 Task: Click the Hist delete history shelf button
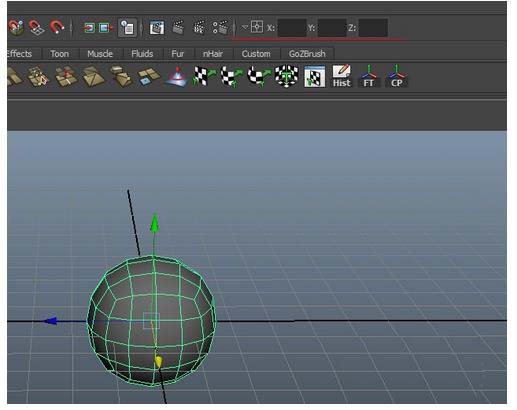point(342,77)
